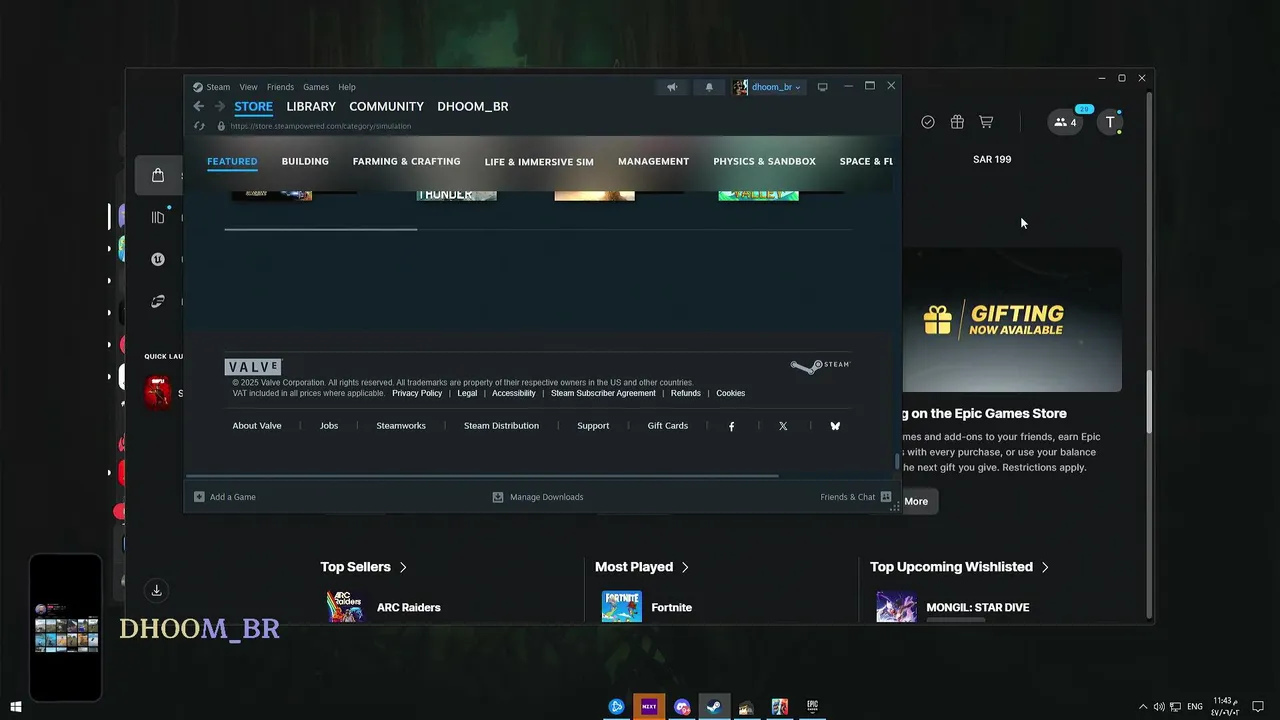Open the Steam Subscriber Agreement link
The width and height of the screenshot is (1280, 720).
[603, 393]
